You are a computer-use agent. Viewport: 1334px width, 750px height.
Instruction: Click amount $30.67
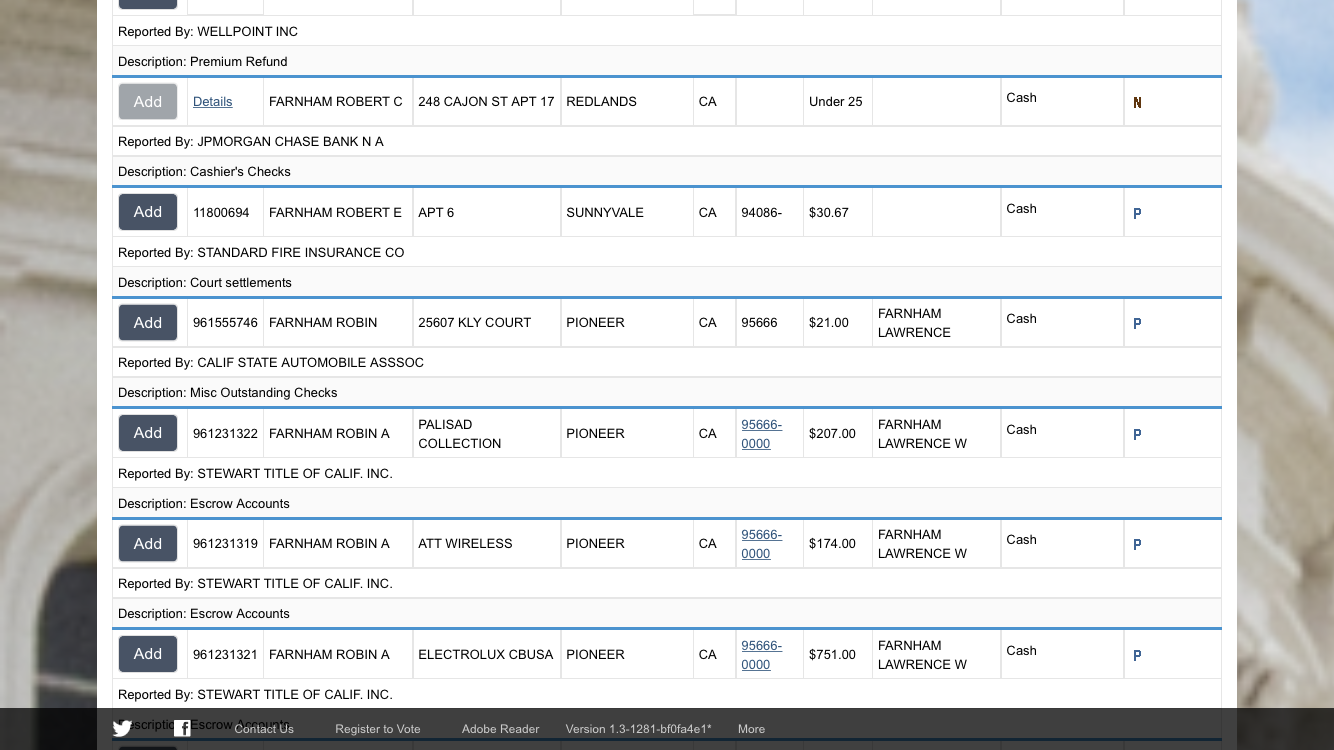coord(829,213)
